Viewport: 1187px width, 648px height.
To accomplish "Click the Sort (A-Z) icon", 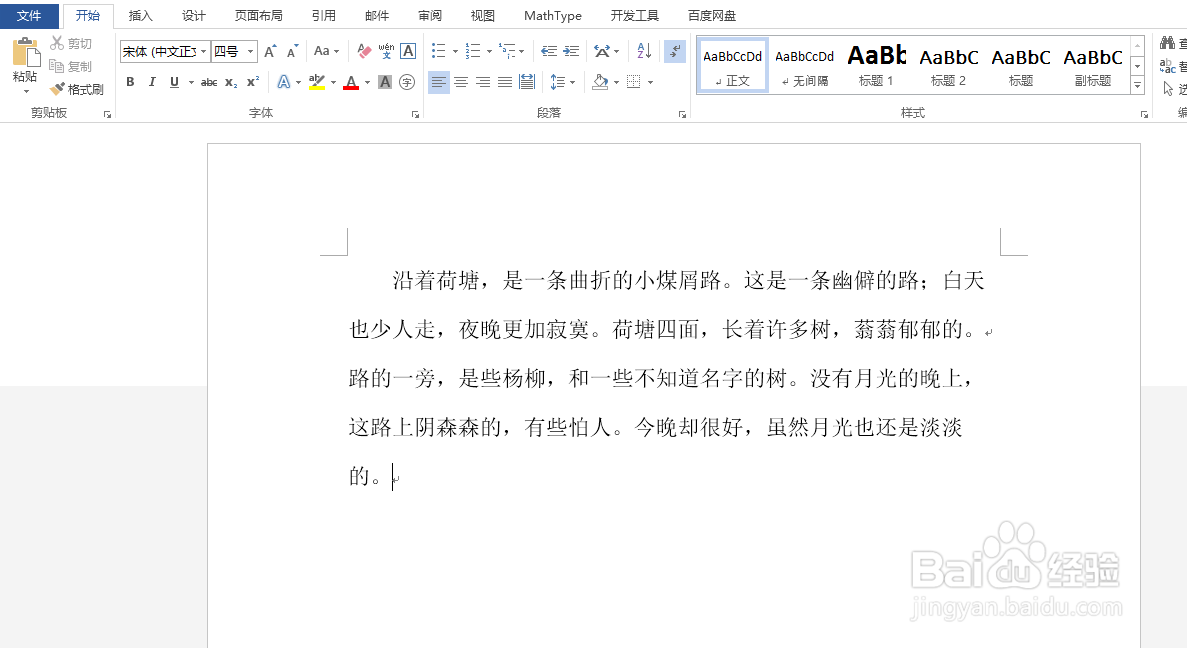I will pyautogui.click(x=643, y=50).
